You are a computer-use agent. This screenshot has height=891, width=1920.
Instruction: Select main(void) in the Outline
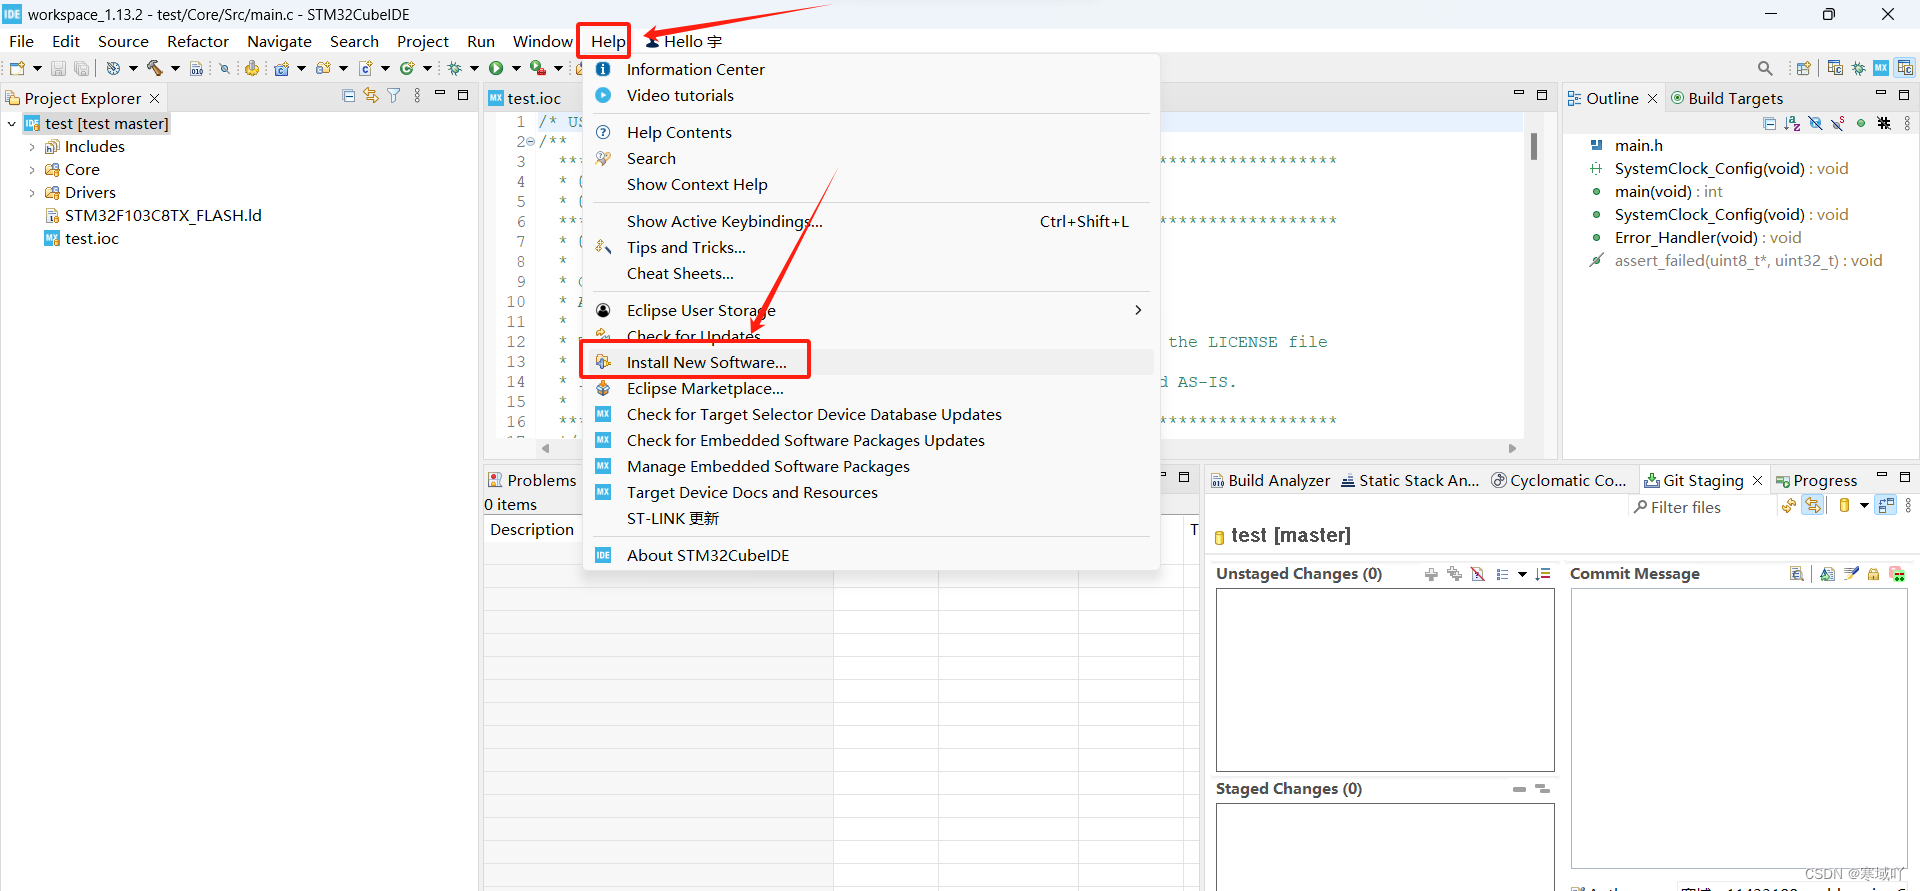[1668, 192]
